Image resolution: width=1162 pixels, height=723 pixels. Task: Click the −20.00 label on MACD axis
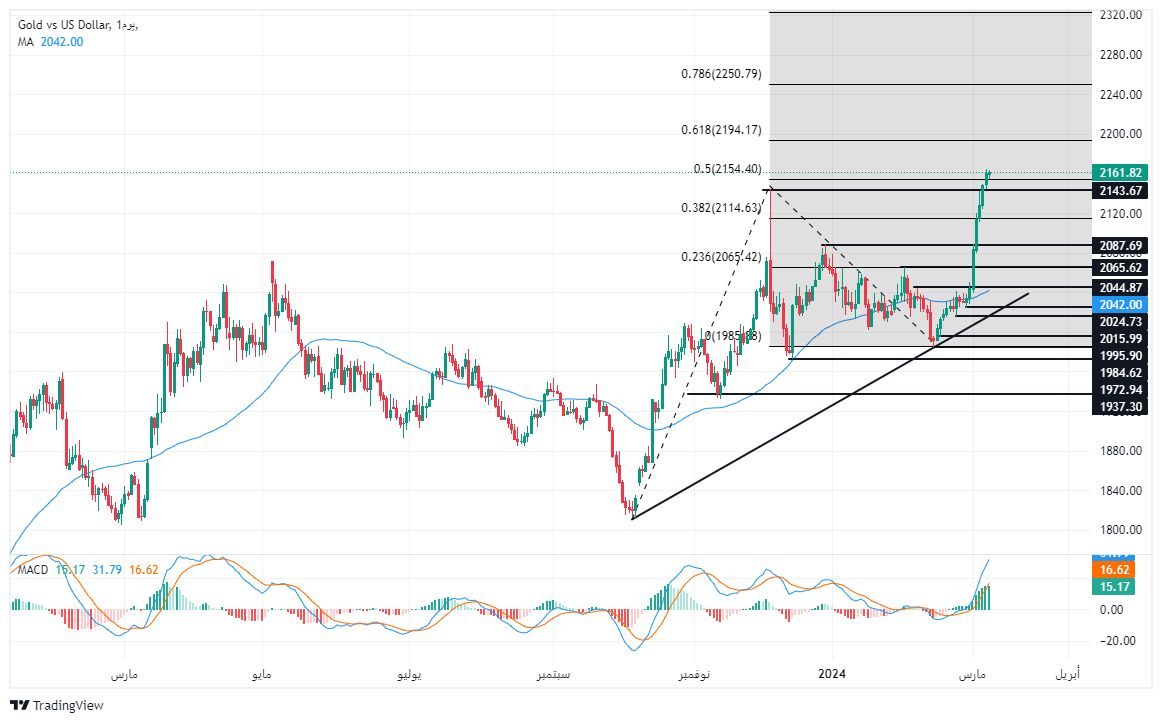1118,642
